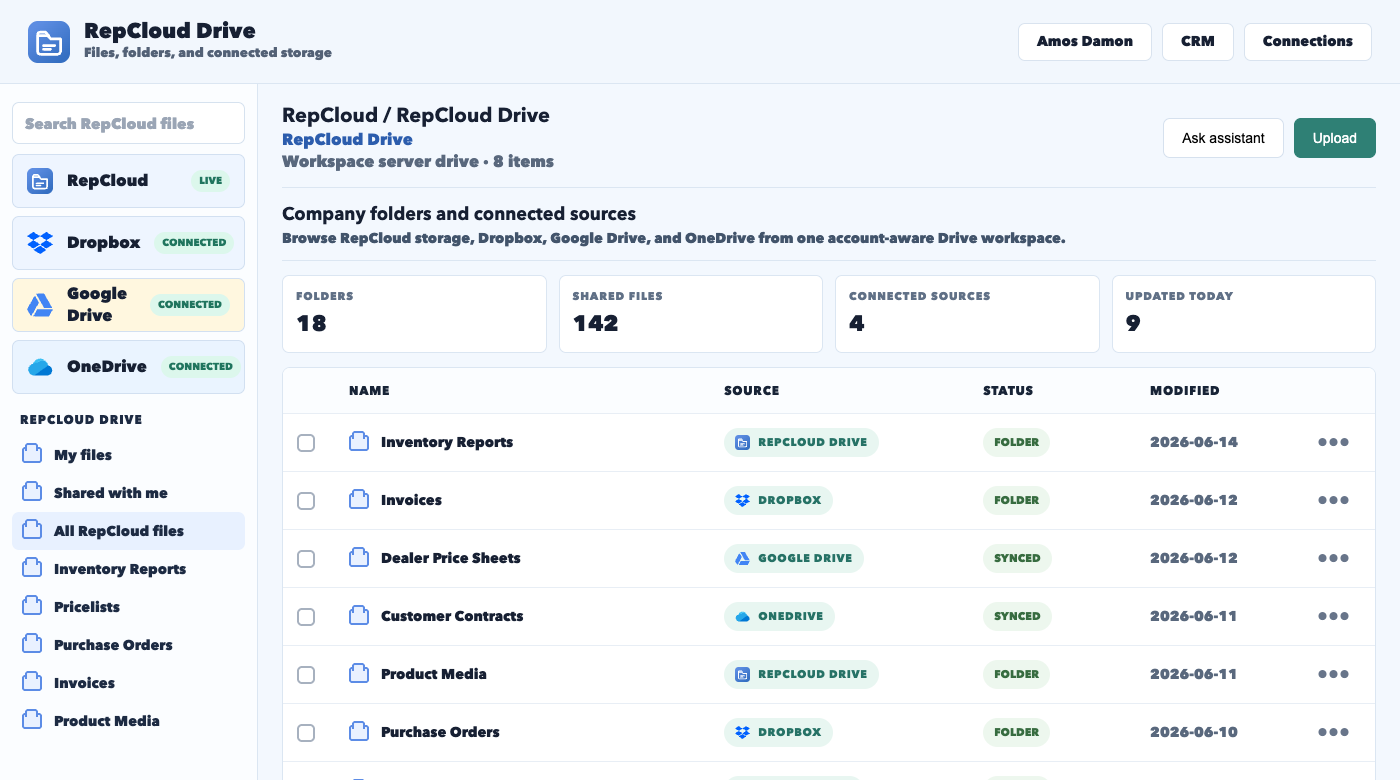Open the Customer Contracts folder name
Image resolution: width=1400 pixels, height=780 pixels.
(x=452, y=616)
